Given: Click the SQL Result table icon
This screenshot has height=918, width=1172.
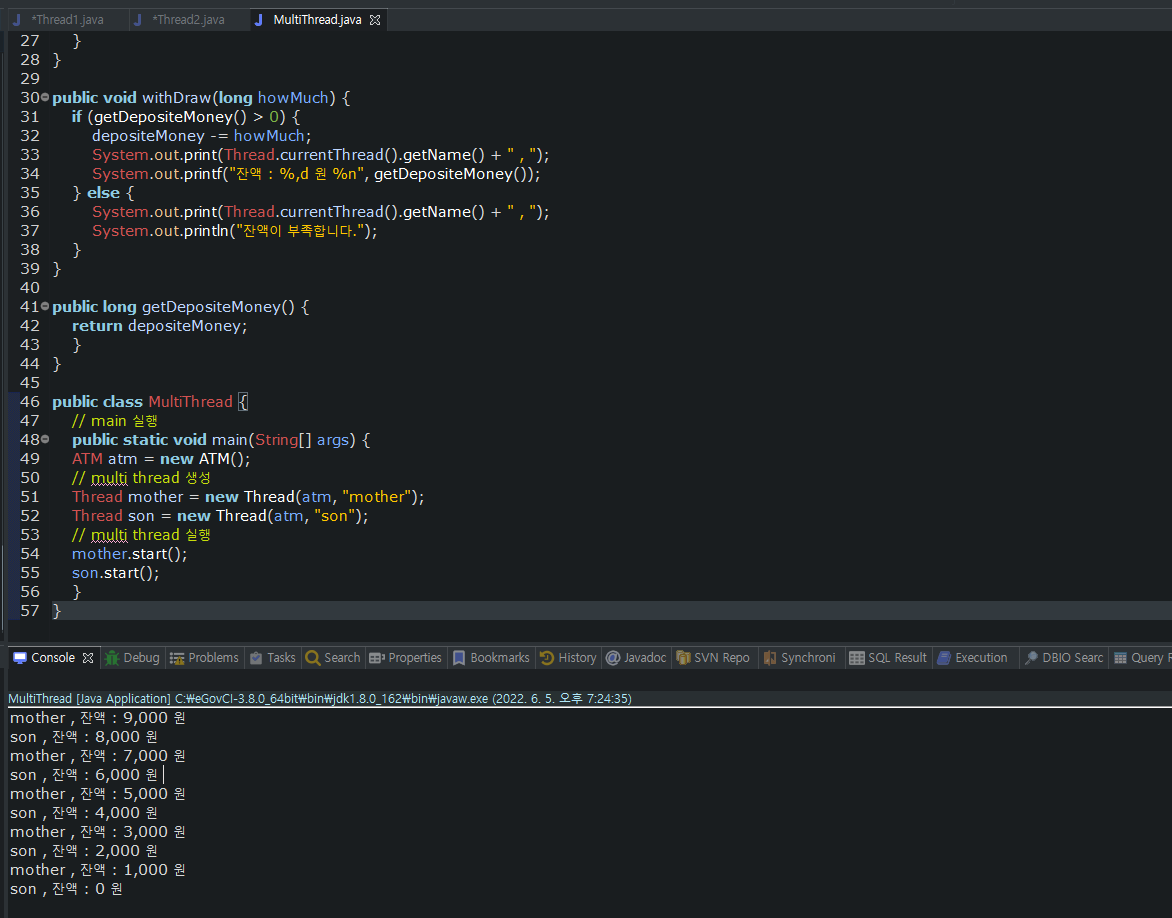Looking at the screenshot, I should click(x=857, y=658).
